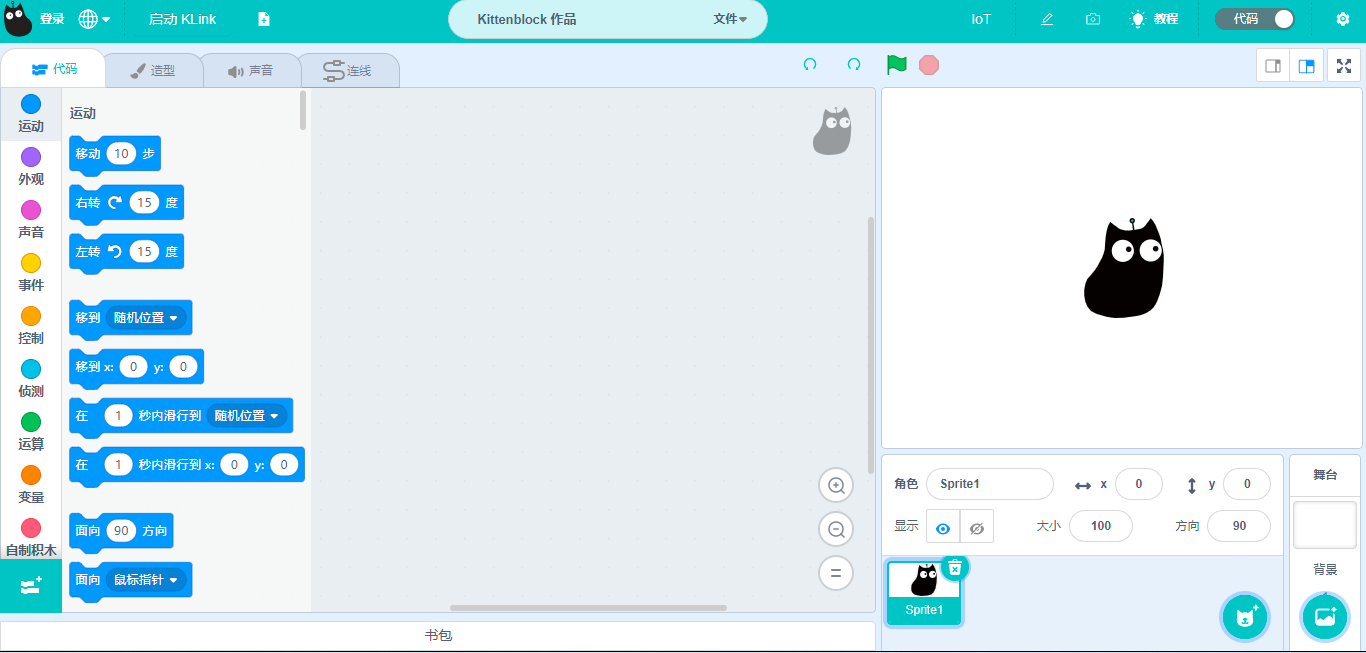The height and width of the screenshot is (653, 1366).
Task: Enter fullscreen stage mode
Action: [1344, 66]
